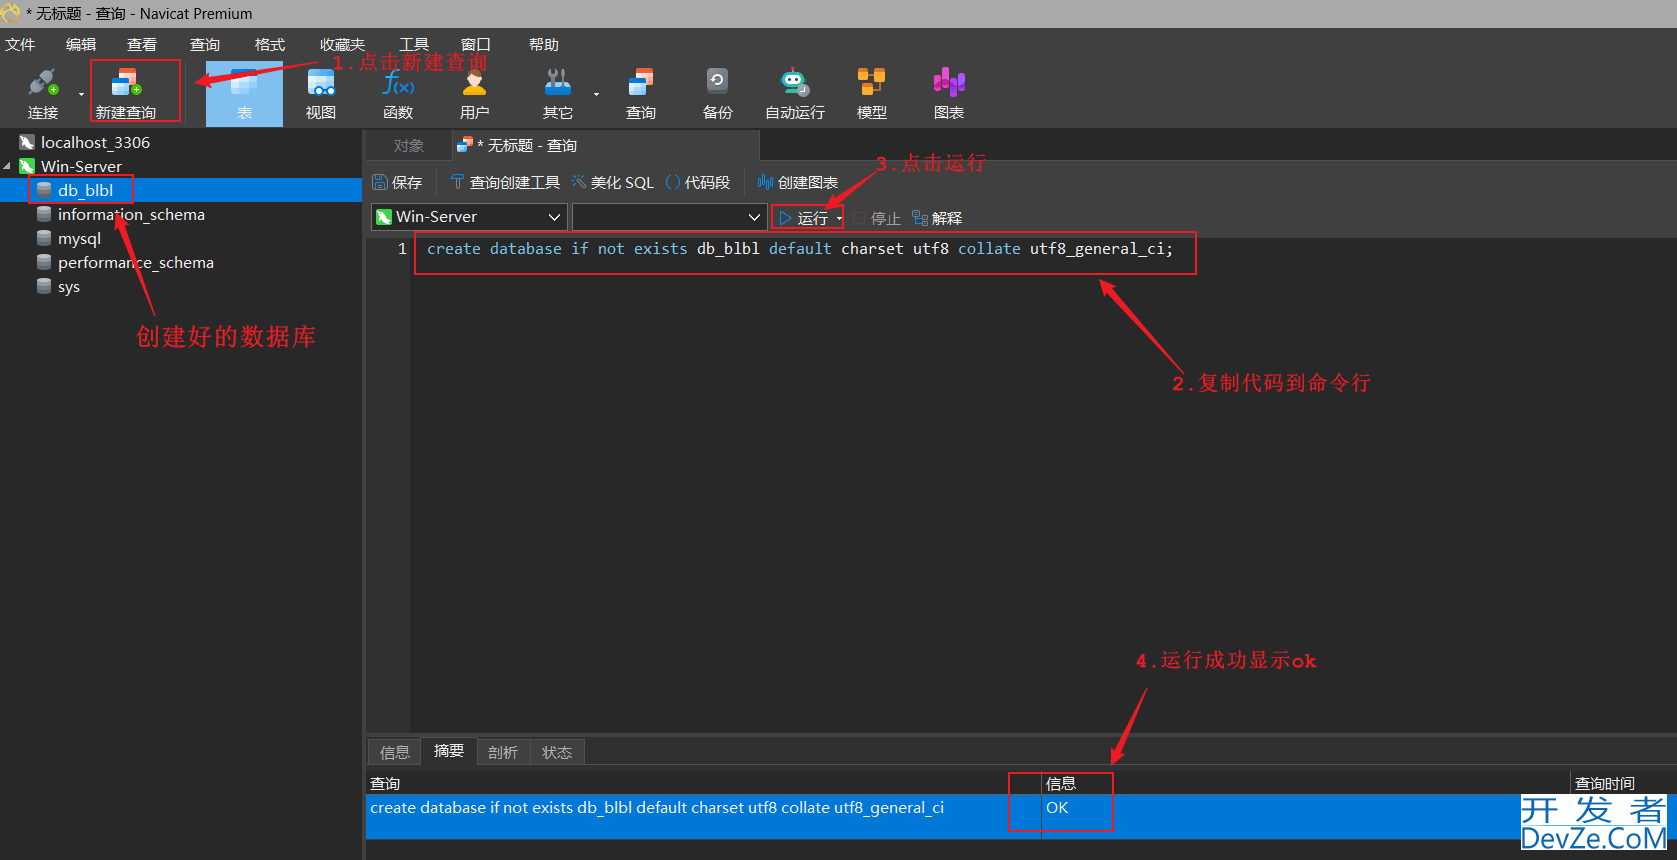Switch to the Summary (摘要) result tab

pos(449,751)
